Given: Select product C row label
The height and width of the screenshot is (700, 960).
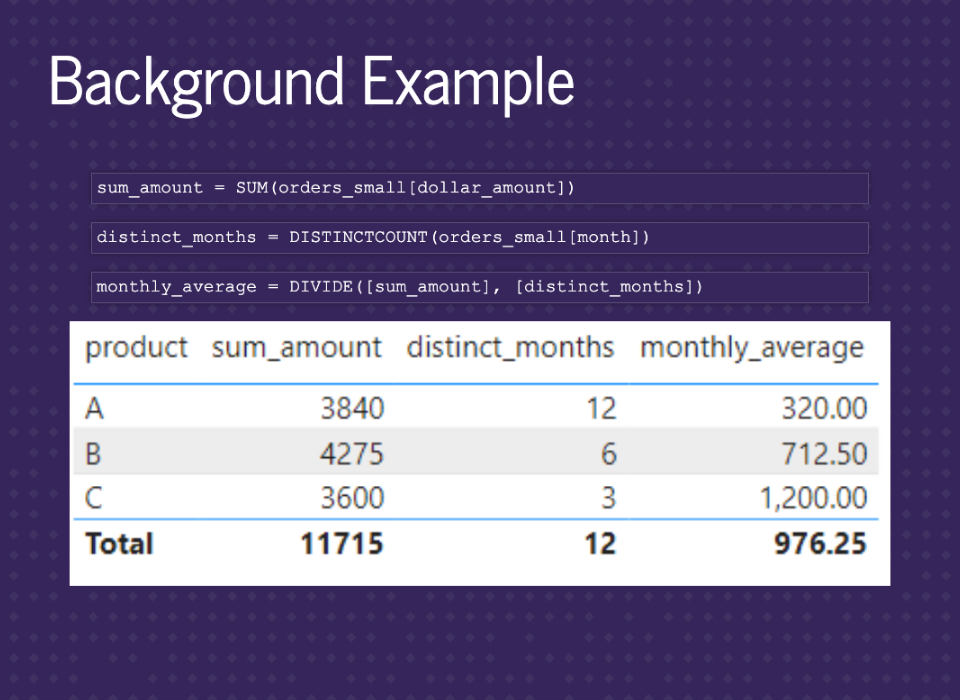Looking at the screenshot, I should coord(95,498).
